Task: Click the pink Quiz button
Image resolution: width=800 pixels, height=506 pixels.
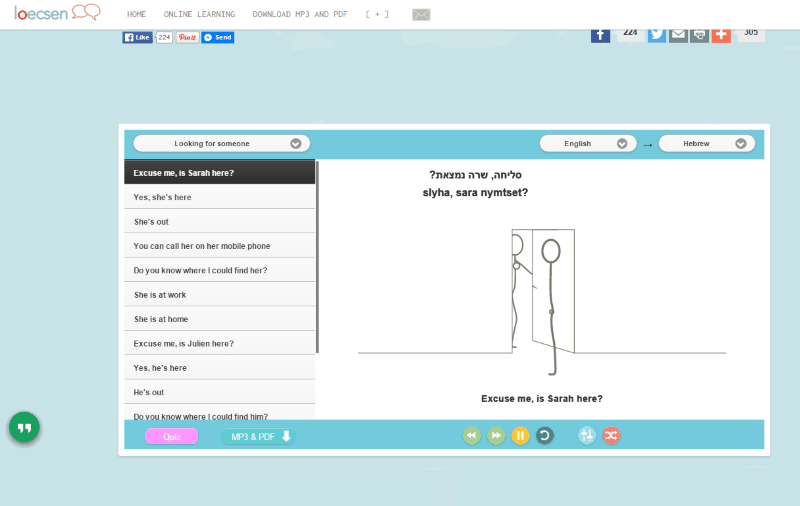Action: (171, 437)
